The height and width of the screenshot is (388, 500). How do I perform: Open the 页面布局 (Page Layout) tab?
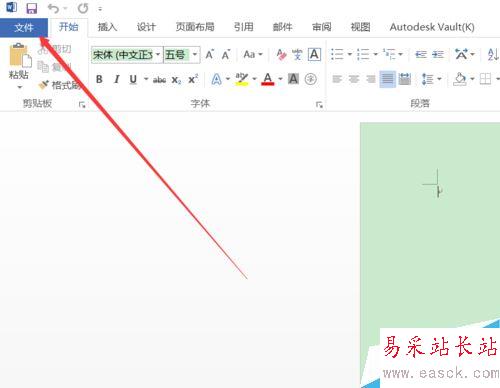[x=195, y=27]
